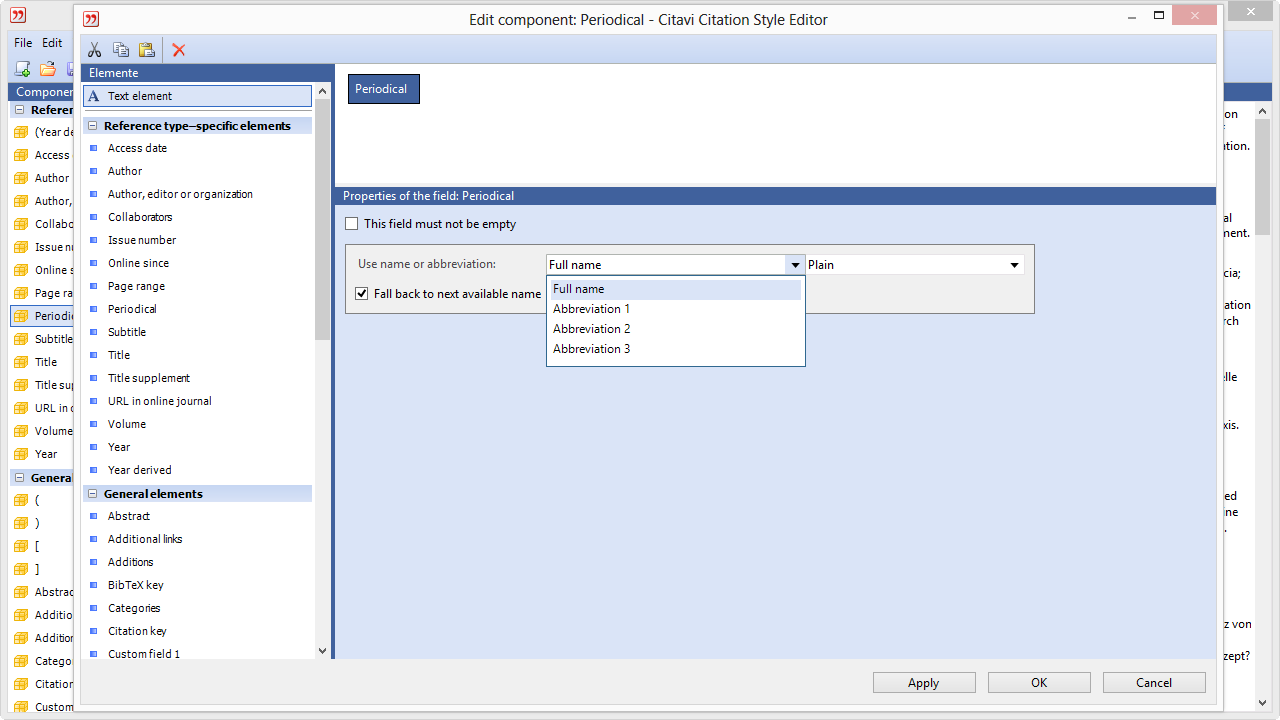Click the Collaborators element bullet icon
This screenshot has height=720, width=1280.
coord(94,217)
